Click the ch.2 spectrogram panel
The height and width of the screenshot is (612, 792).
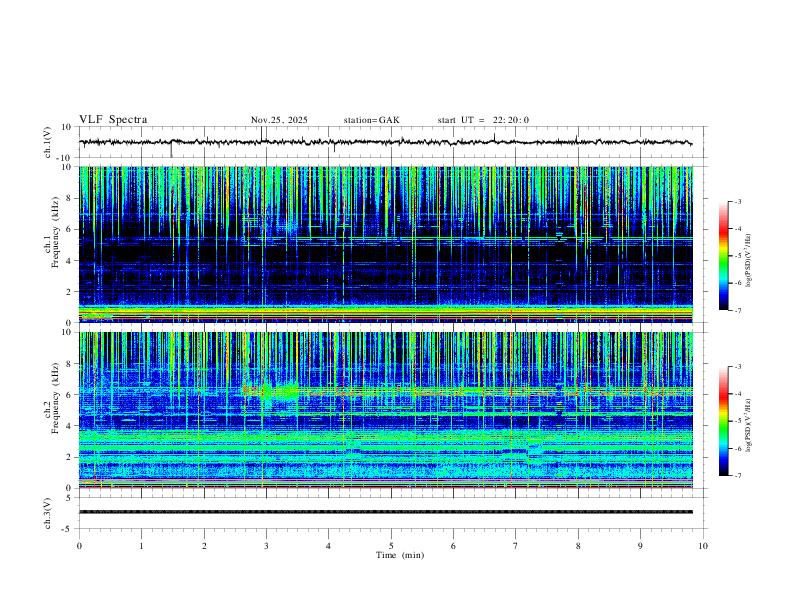click(x=386, y=410)
